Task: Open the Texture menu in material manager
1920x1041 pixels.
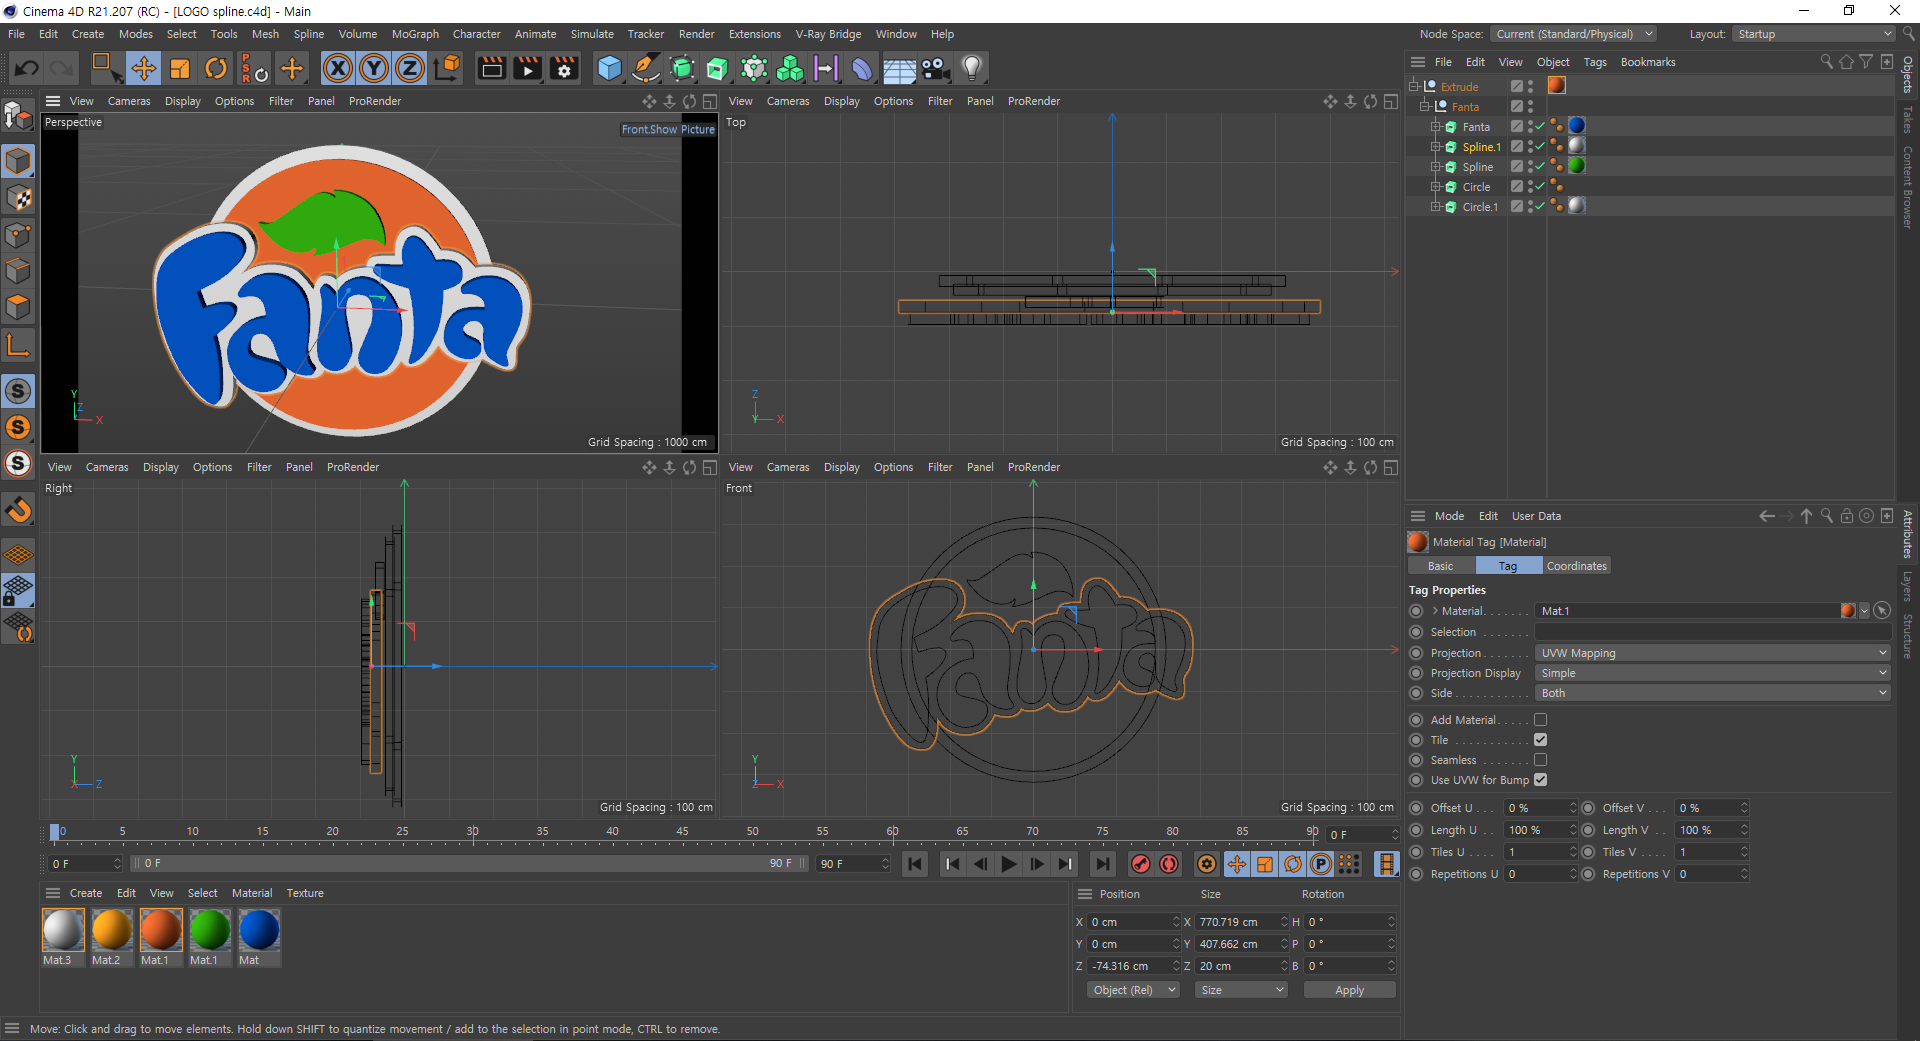Action: click(x=305, y=893)
